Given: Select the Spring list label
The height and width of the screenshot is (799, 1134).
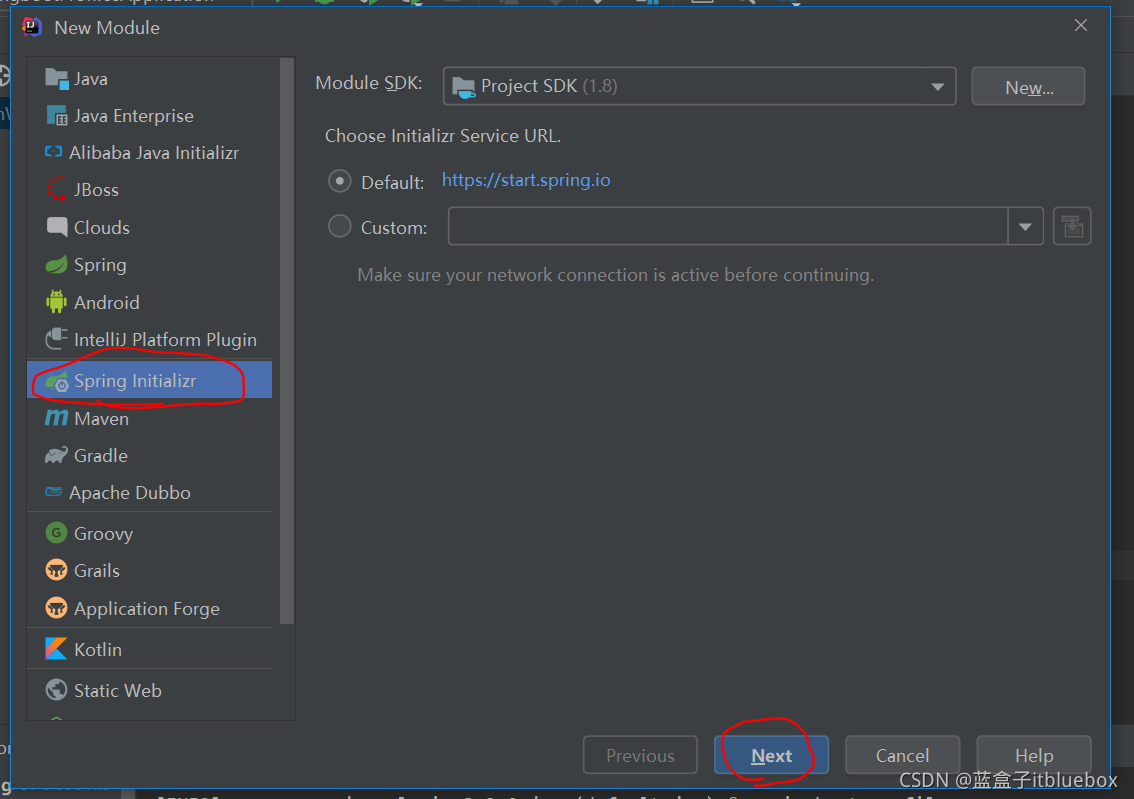Looking at the screenshot, I should tap(100, 265).
